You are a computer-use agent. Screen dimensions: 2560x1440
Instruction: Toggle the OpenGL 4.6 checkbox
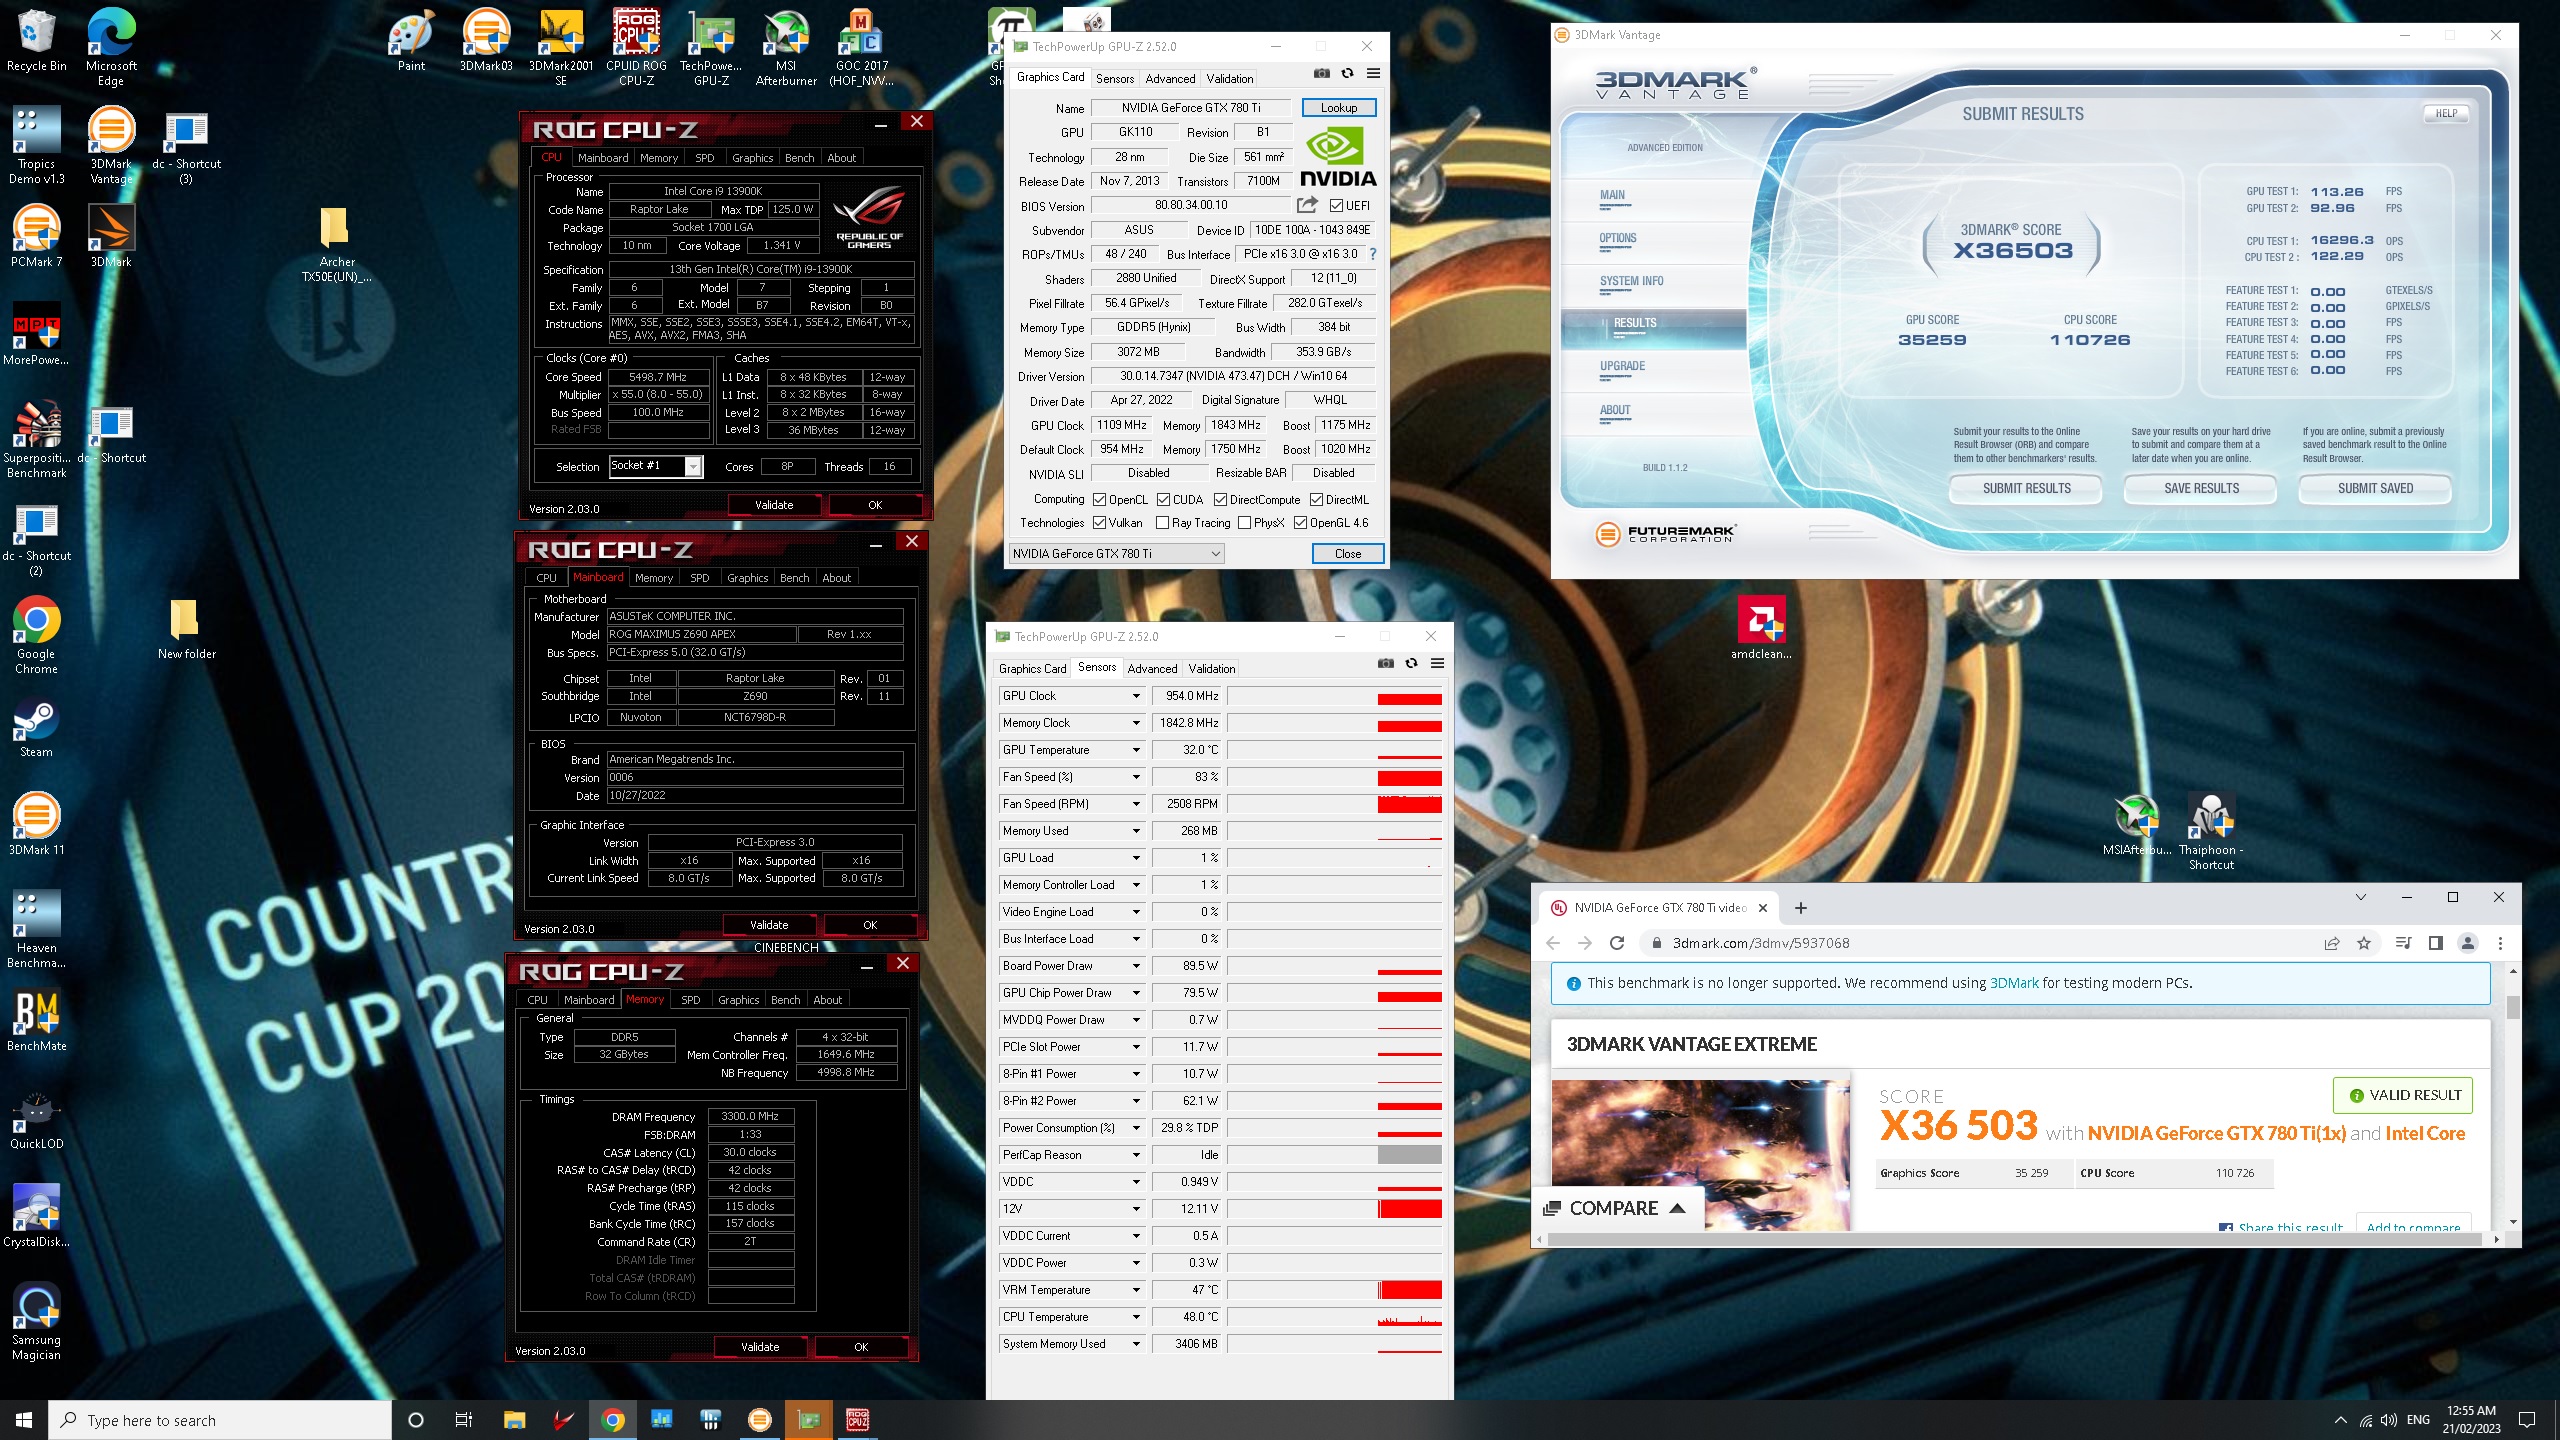coord(1301,523)
